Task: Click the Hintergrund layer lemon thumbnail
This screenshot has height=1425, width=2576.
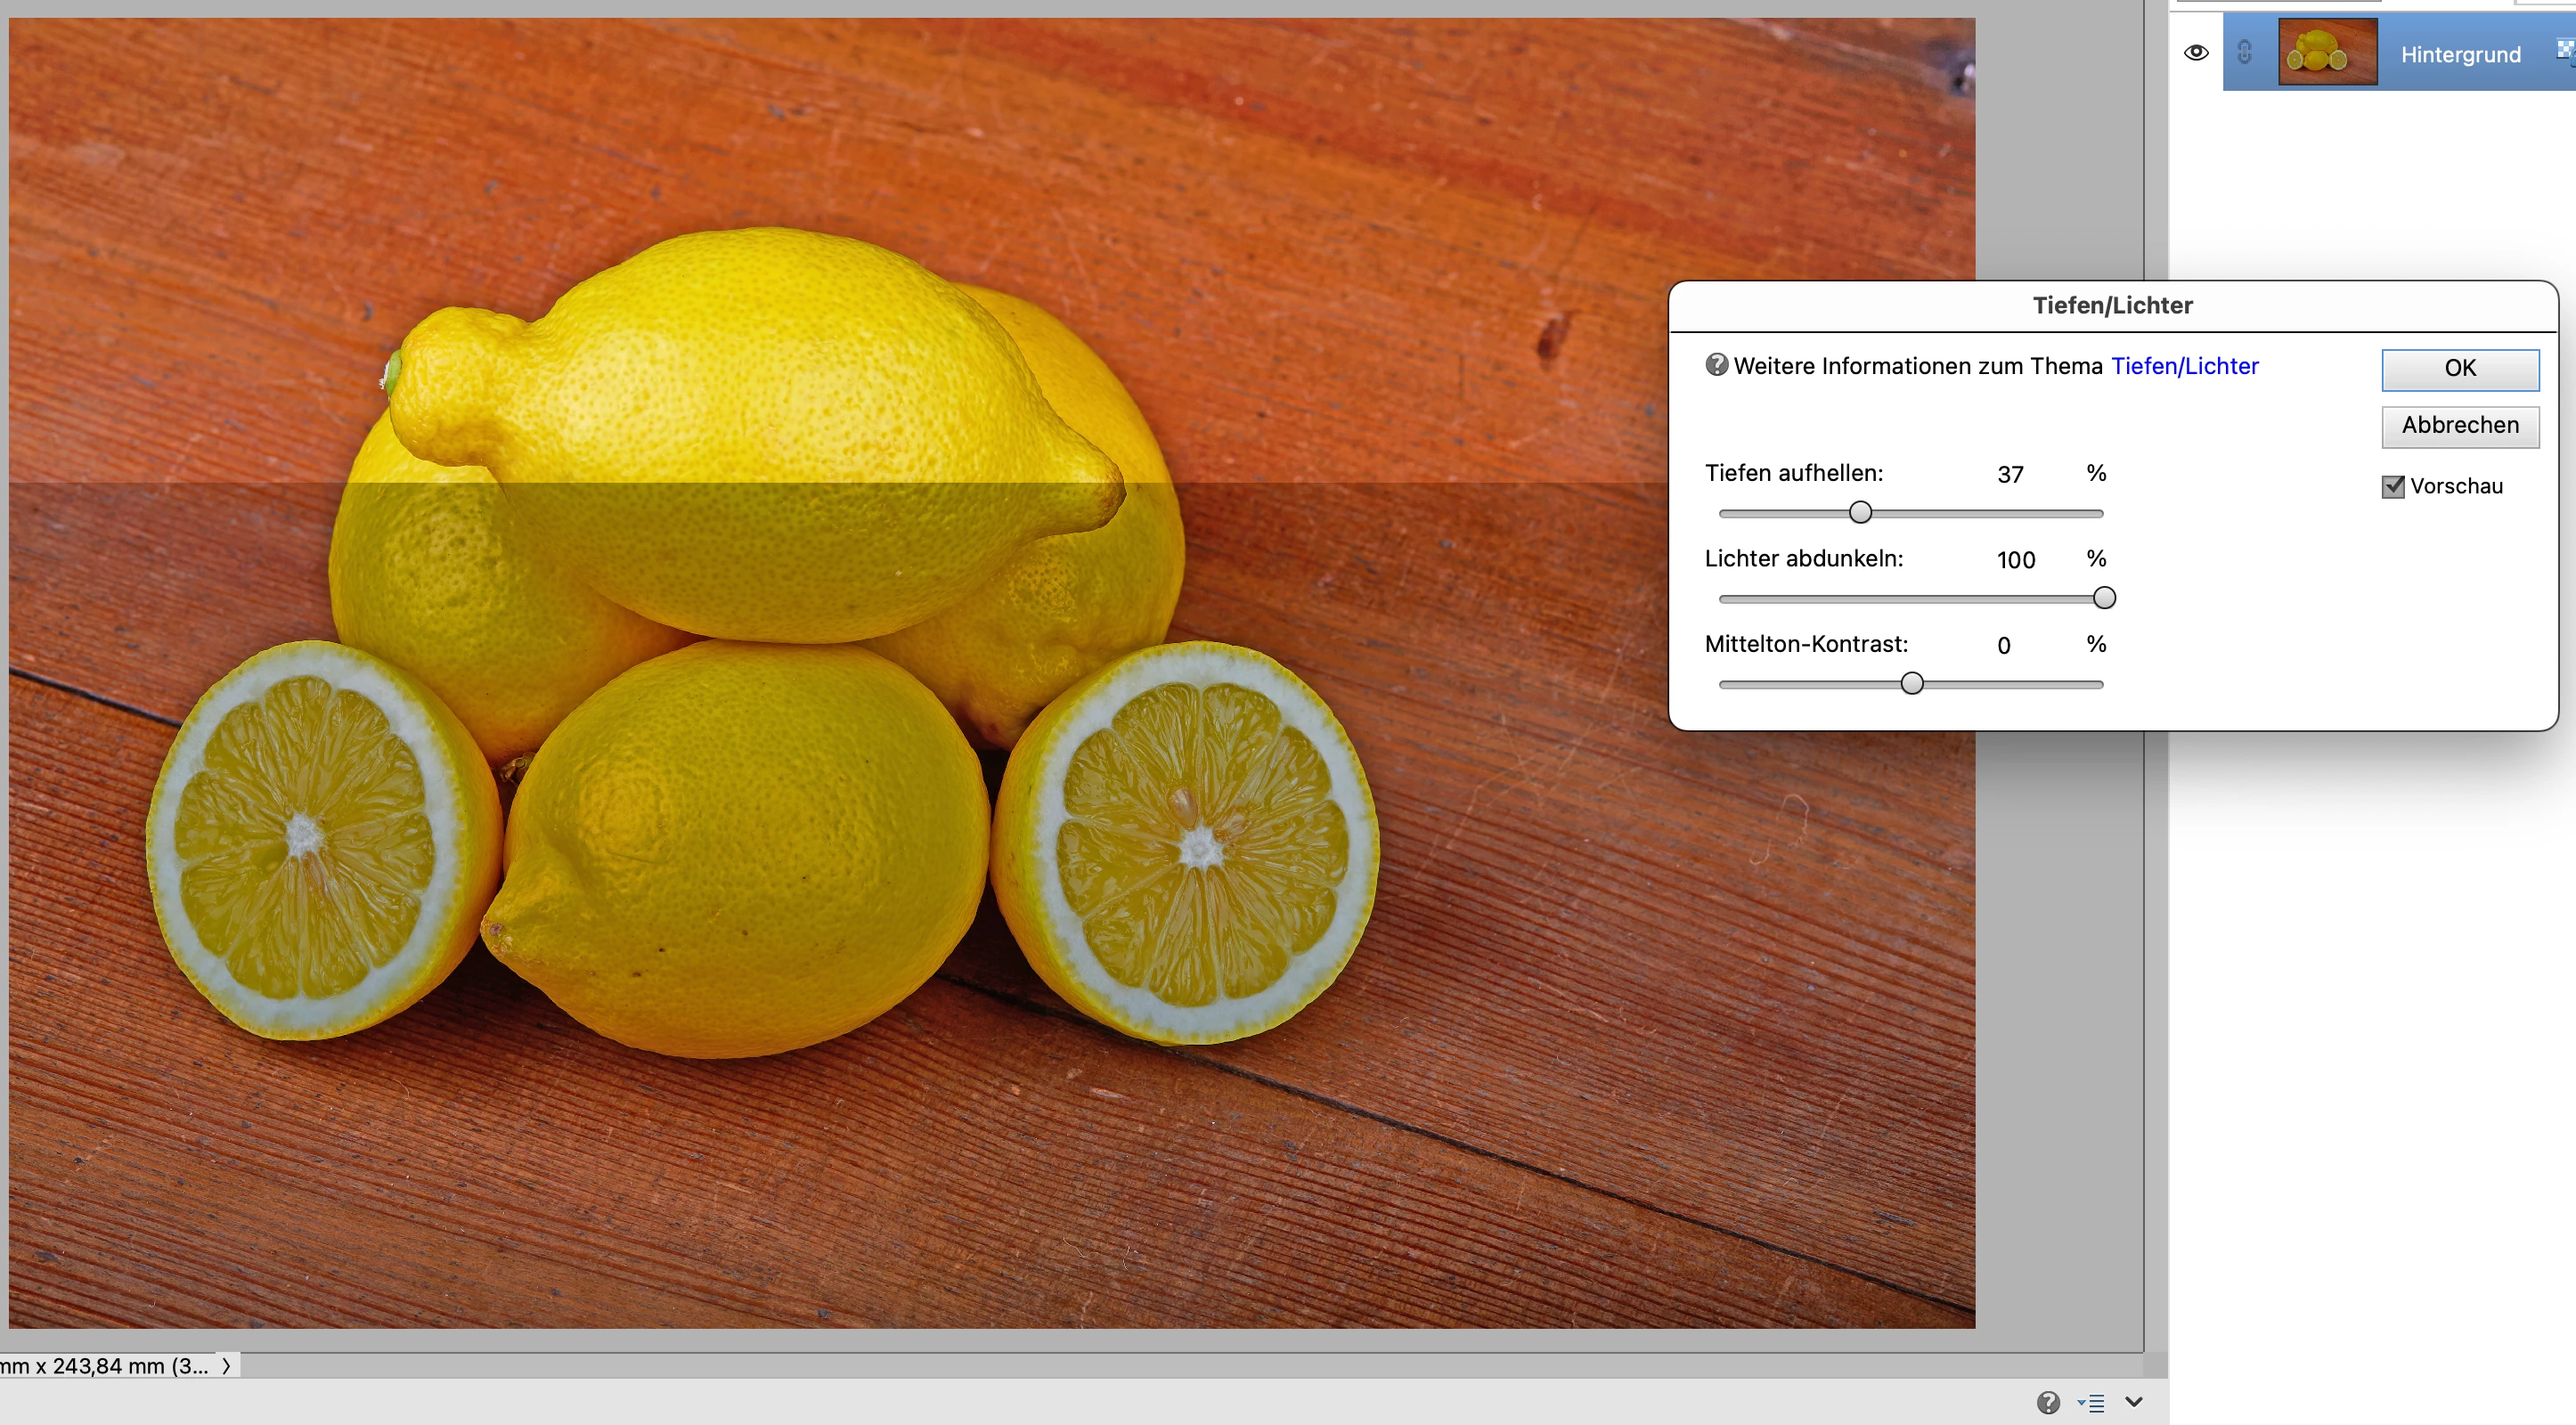Action: coord(2327,52)
